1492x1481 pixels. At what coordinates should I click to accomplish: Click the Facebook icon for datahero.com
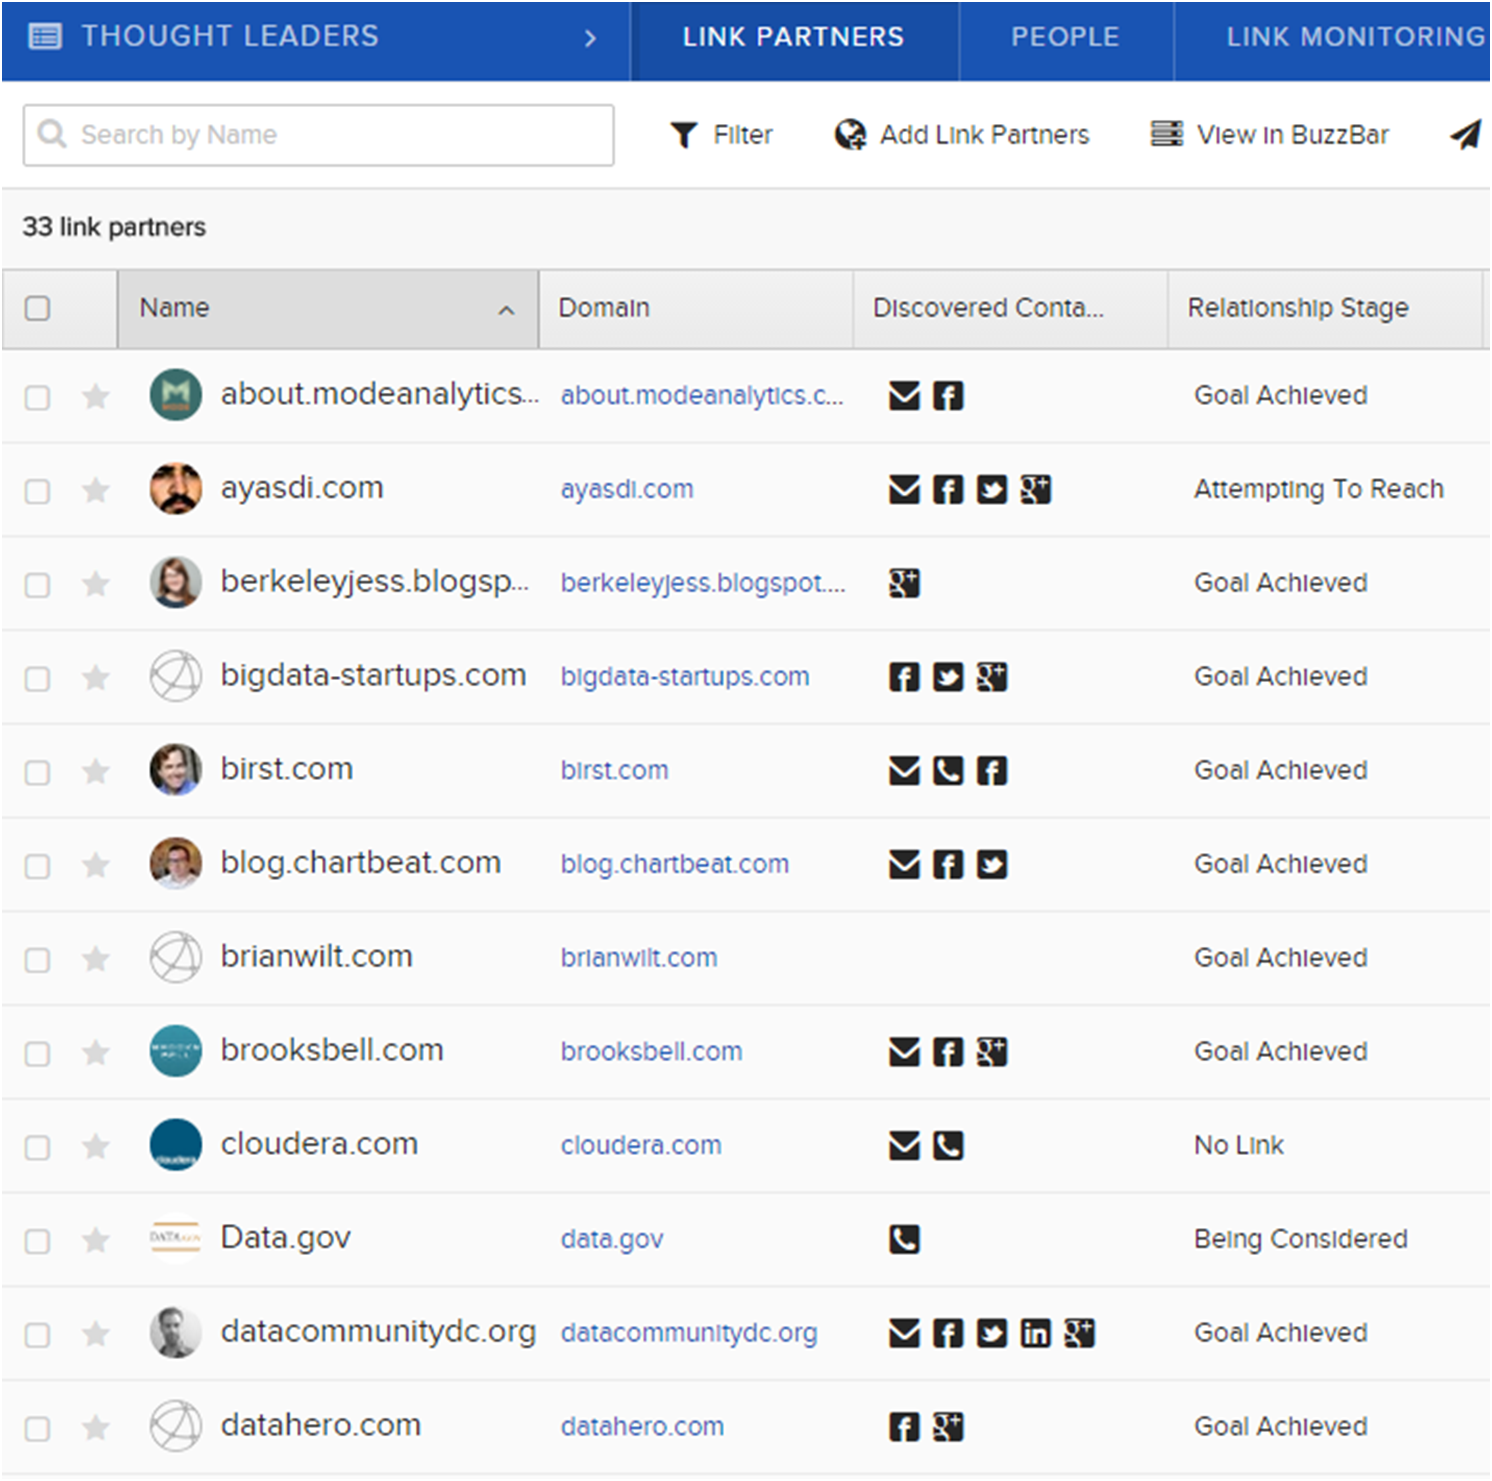(x=904, y=1427)
